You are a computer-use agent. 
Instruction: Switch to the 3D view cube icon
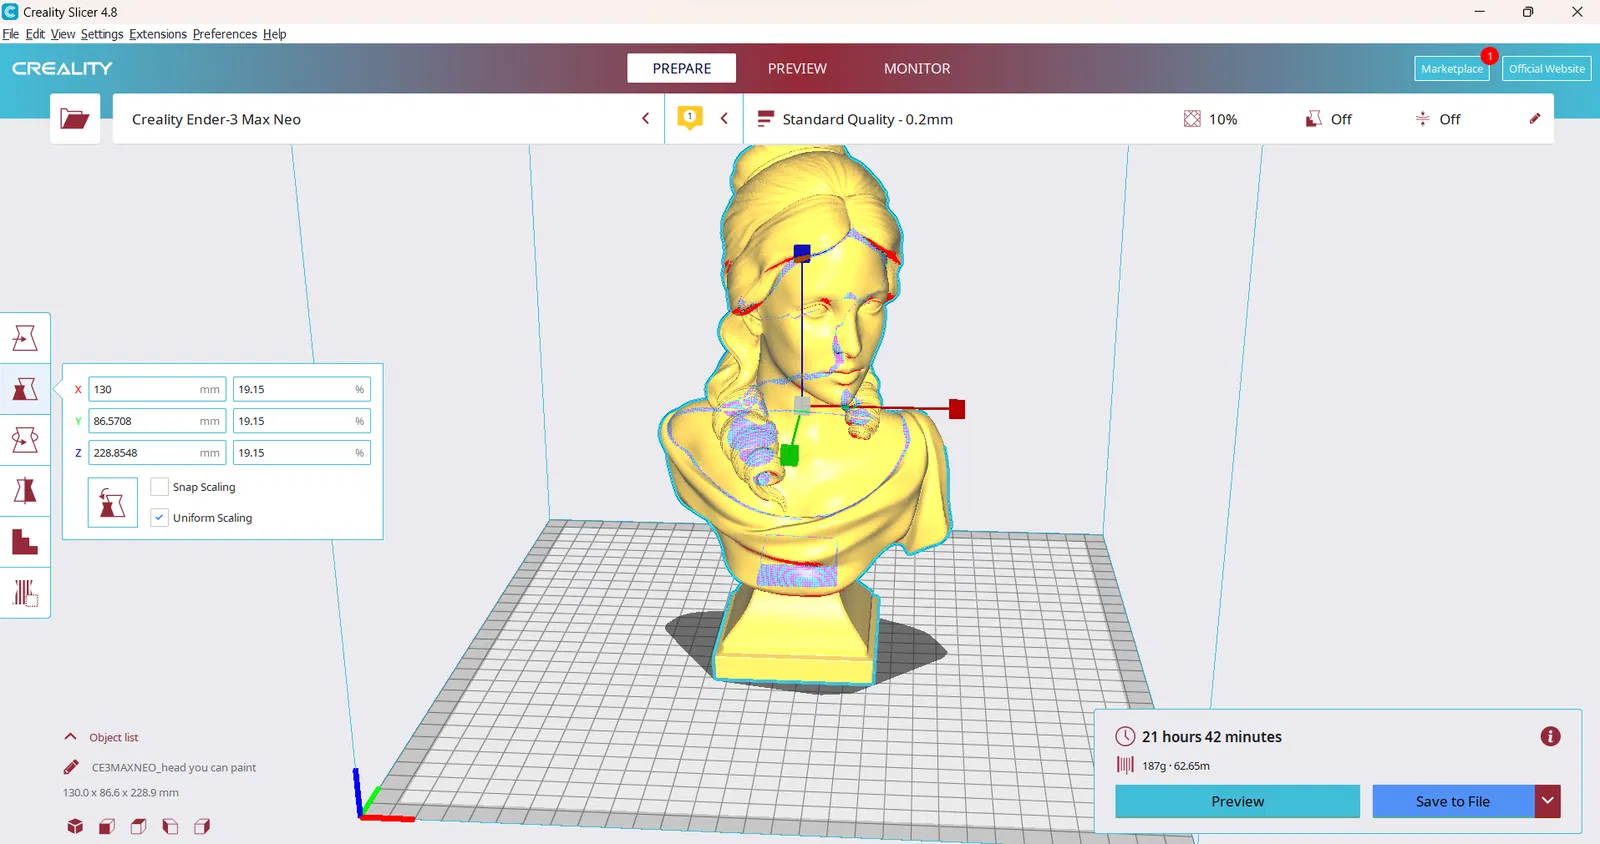coord(75,826)
